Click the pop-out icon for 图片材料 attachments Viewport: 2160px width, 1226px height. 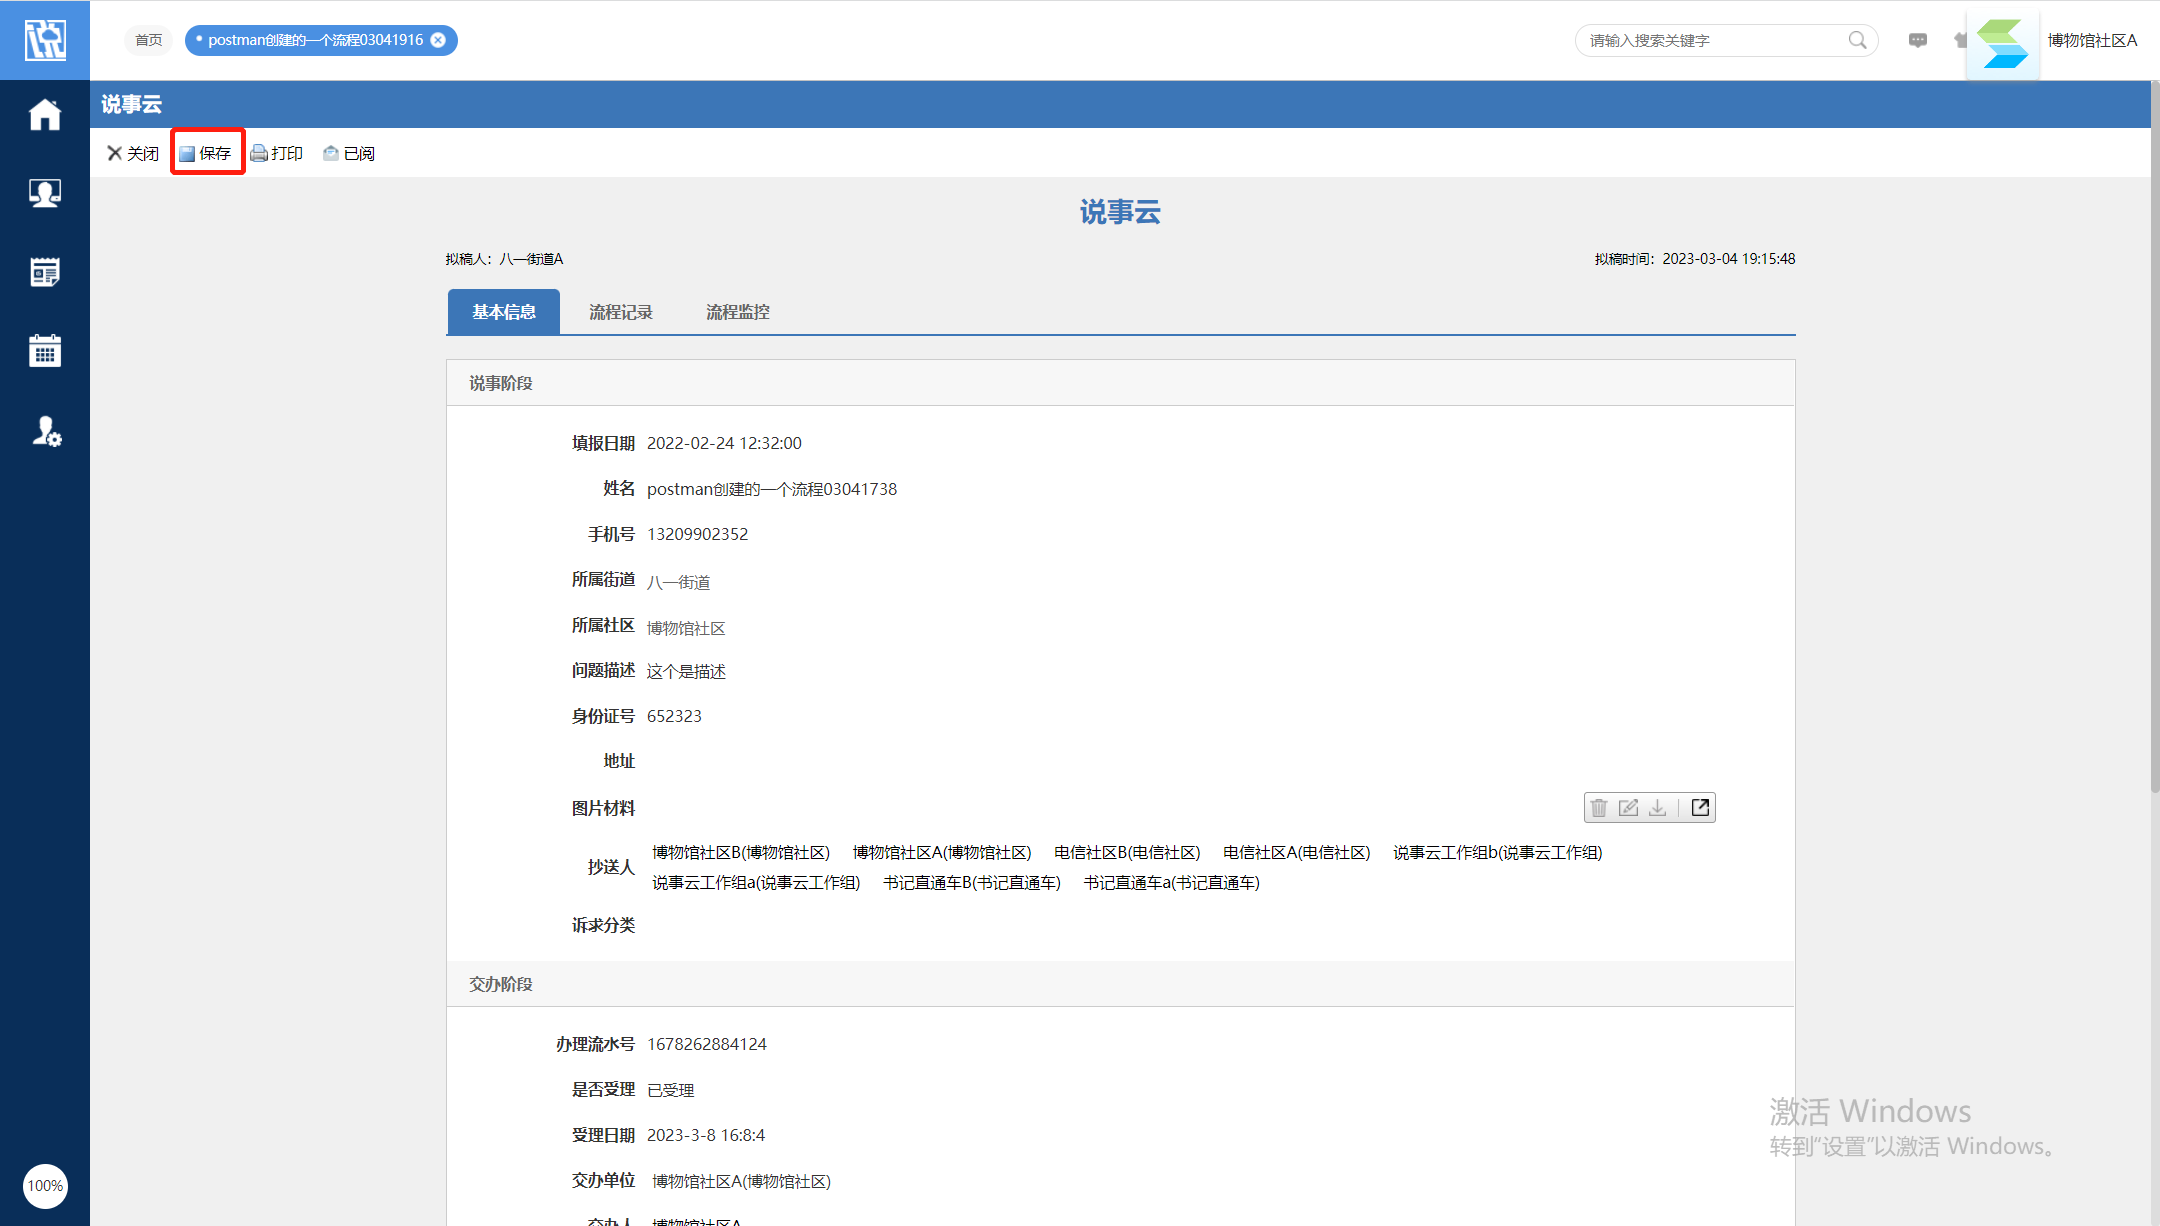pos(1700,808)
